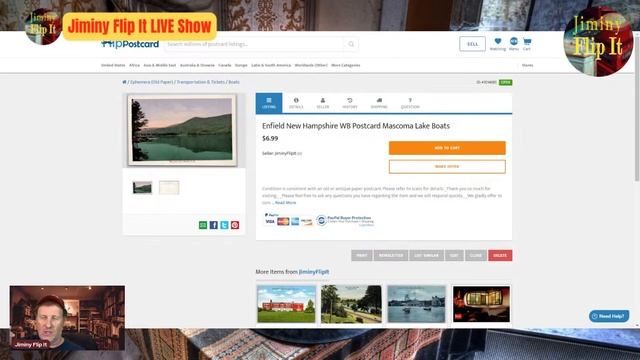
Task: Open Latin & South America category menu
Action: [x=271, y=65]
